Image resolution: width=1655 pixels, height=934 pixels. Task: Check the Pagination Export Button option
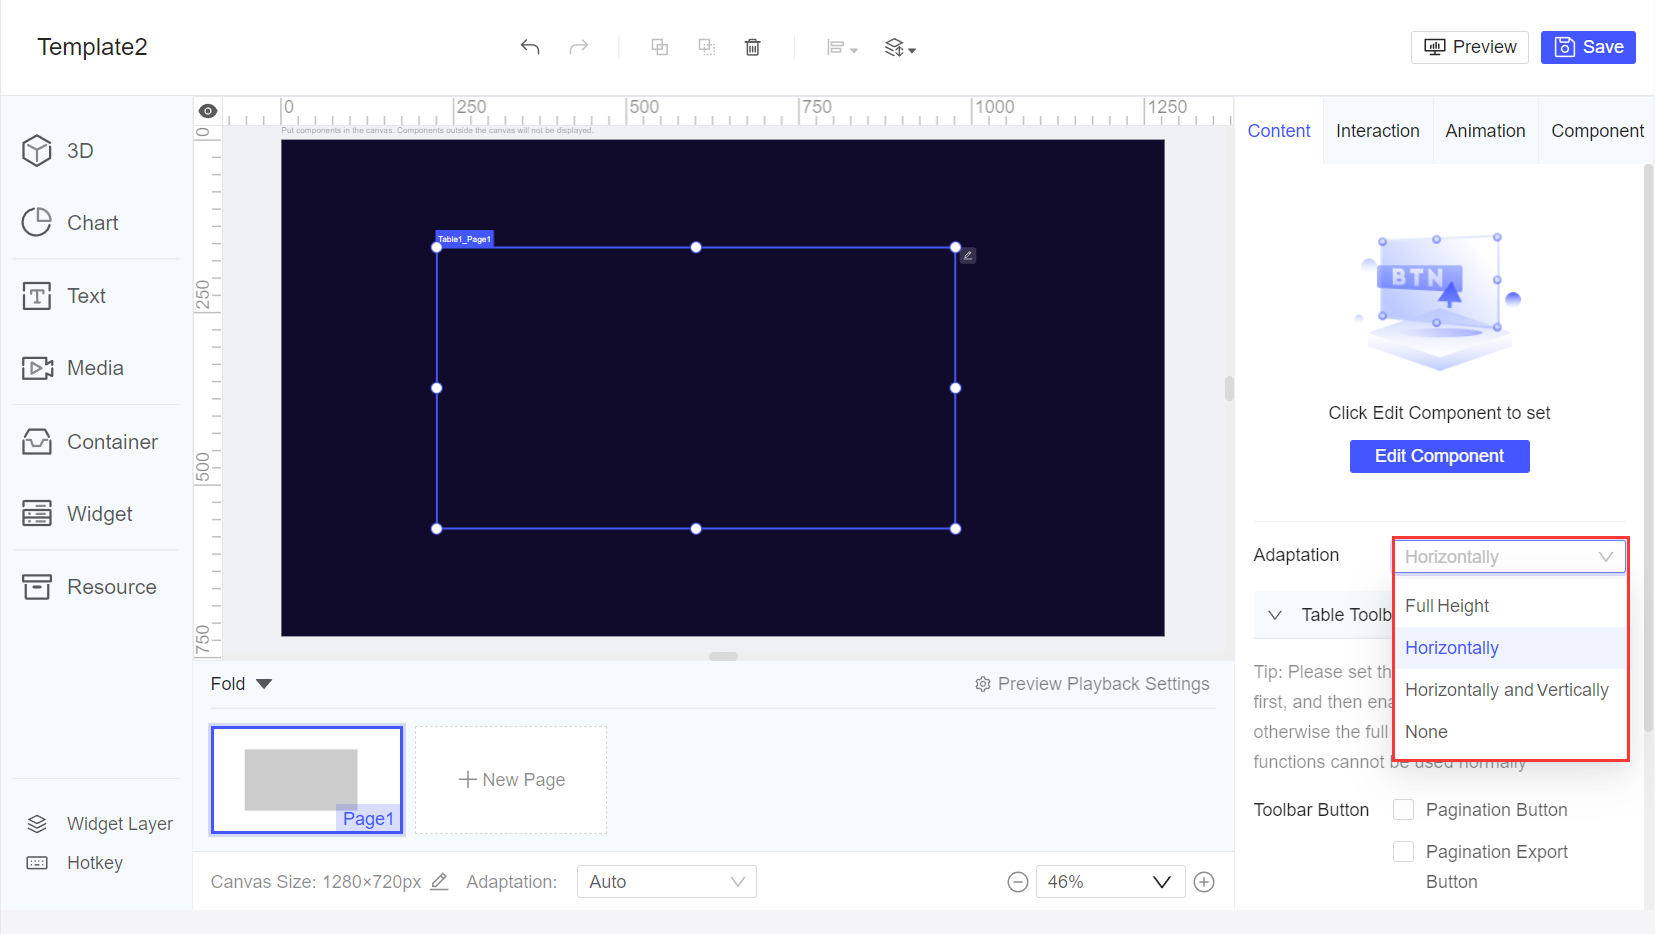(1404, 851)
